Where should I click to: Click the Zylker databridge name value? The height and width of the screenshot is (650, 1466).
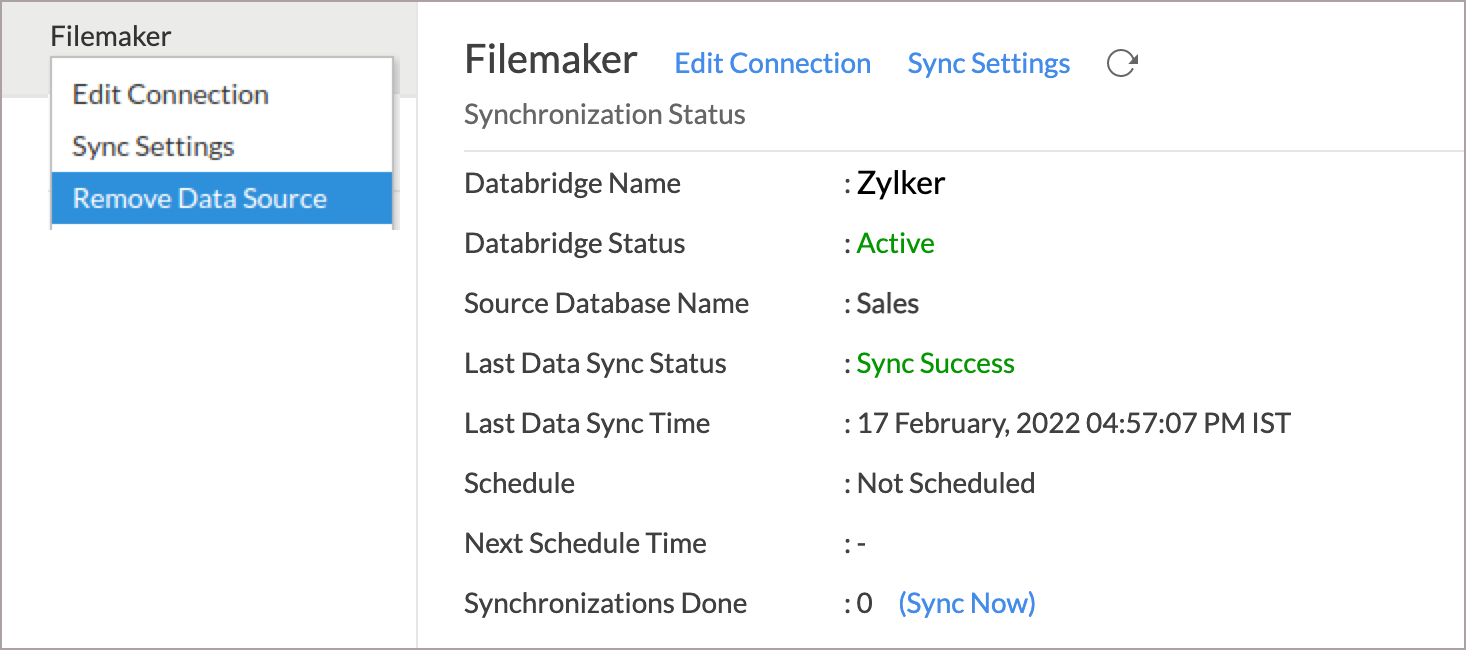(x=901, y=183)
